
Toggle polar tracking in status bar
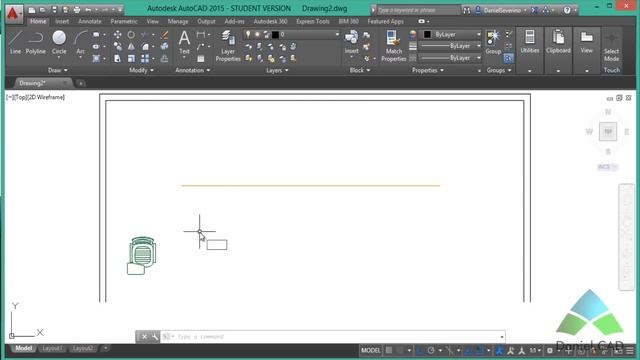(431, 350)
